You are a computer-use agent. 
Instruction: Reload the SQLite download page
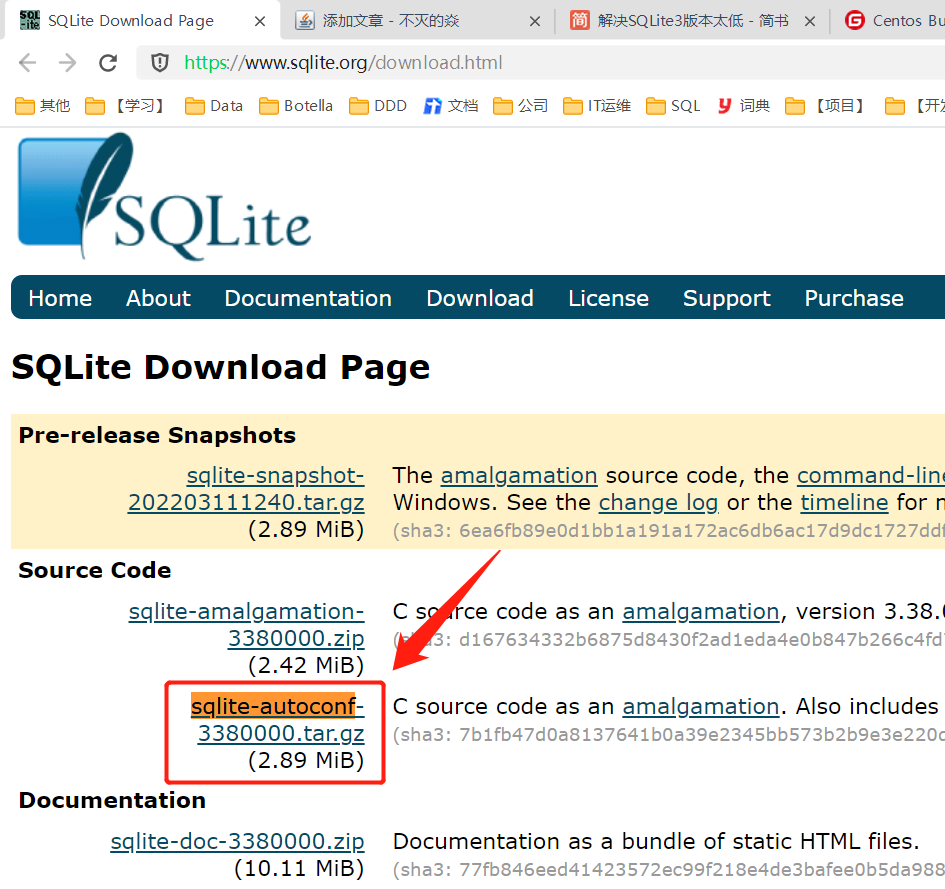108,63
